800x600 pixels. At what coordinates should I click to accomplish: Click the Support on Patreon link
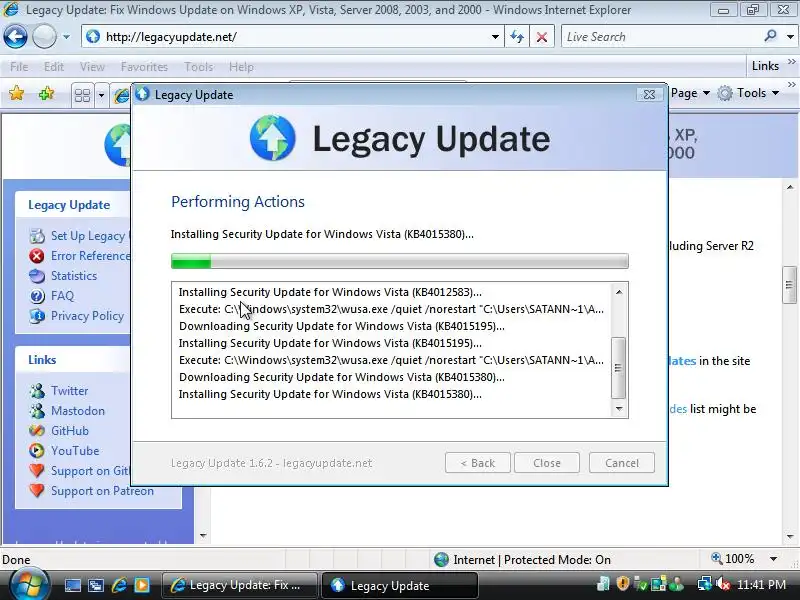click(x=102, y=491)
